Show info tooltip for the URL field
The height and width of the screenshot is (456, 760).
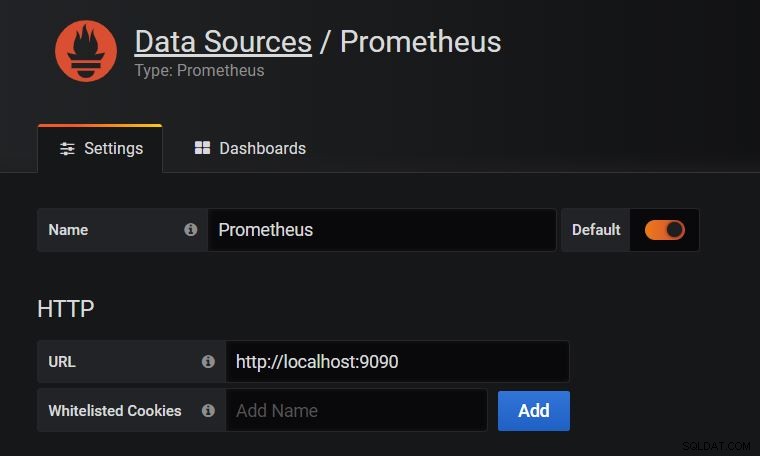(x=208, y=362)
